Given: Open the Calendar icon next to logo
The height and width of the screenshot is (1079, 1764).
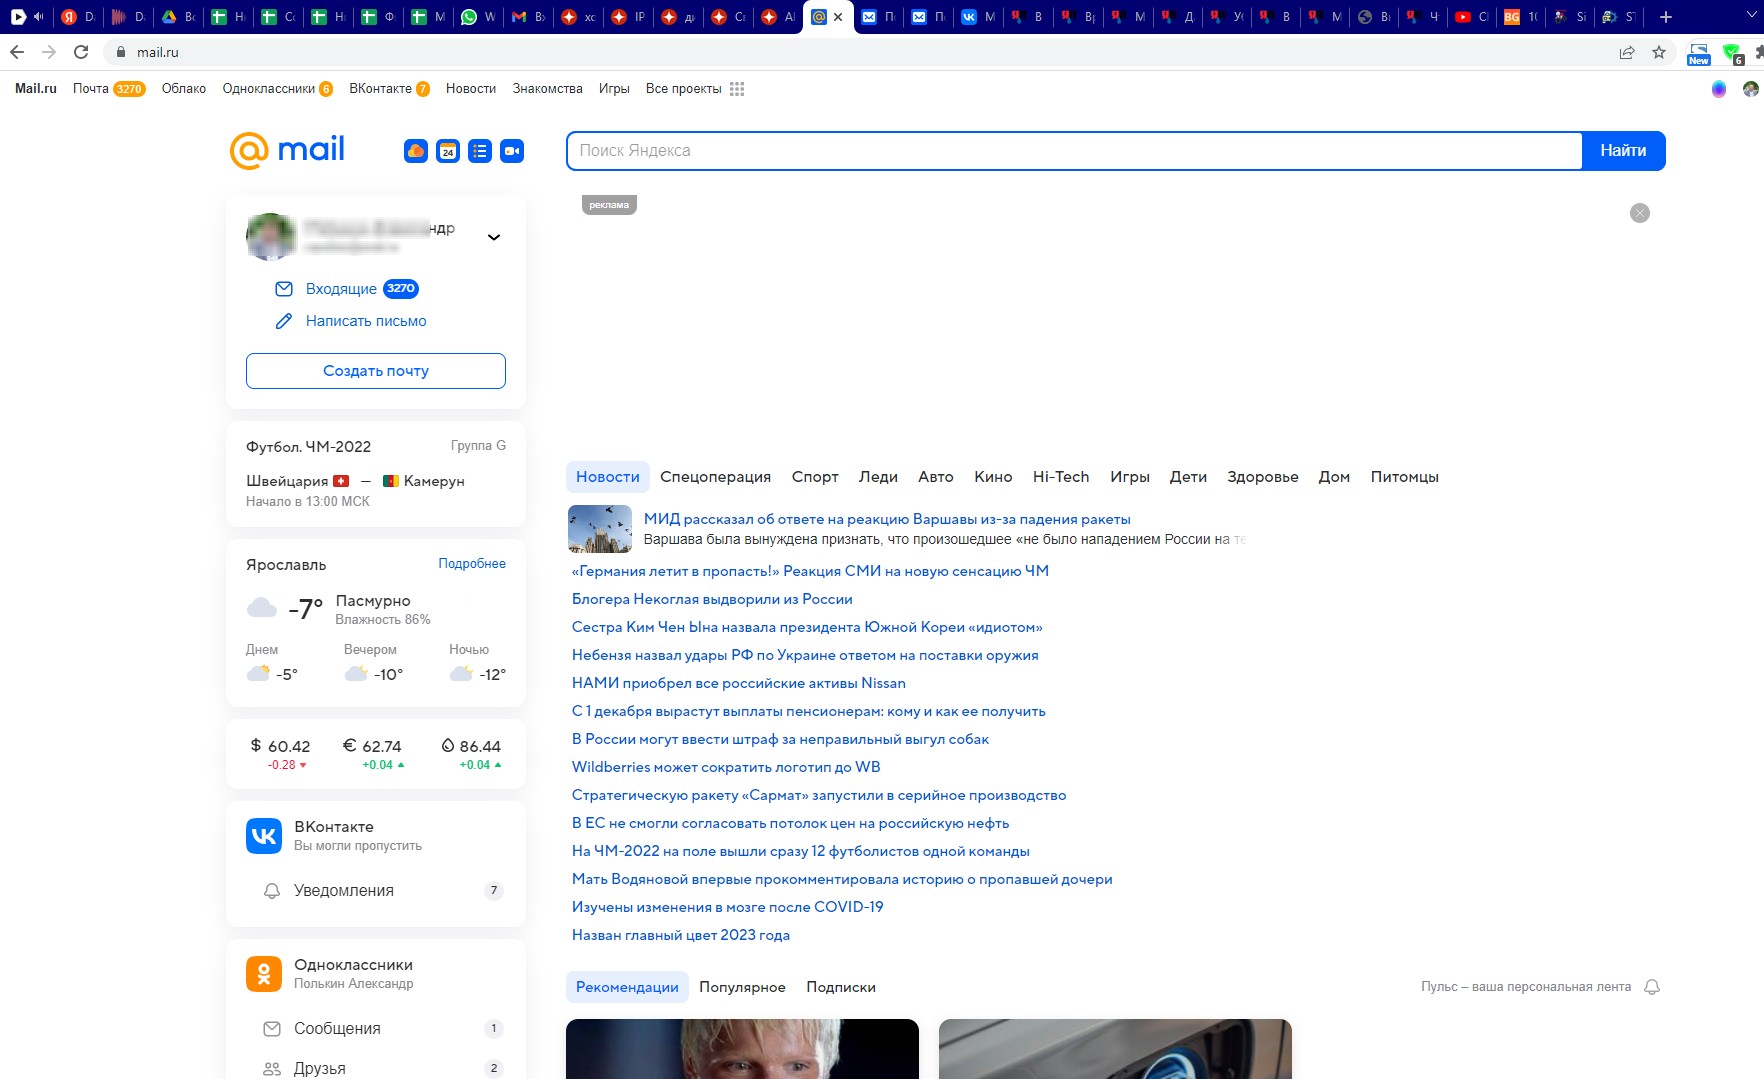Looking at the screenshot, I should tap(448, 151).
